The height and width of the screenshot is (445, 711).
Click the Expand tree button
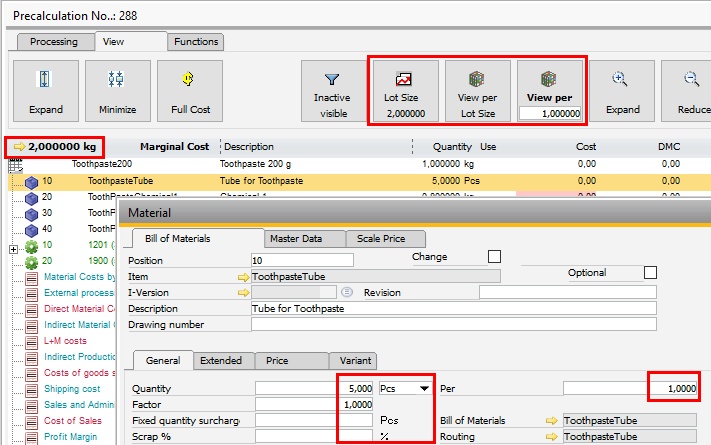pyautogui.click(x=46, y=92)
